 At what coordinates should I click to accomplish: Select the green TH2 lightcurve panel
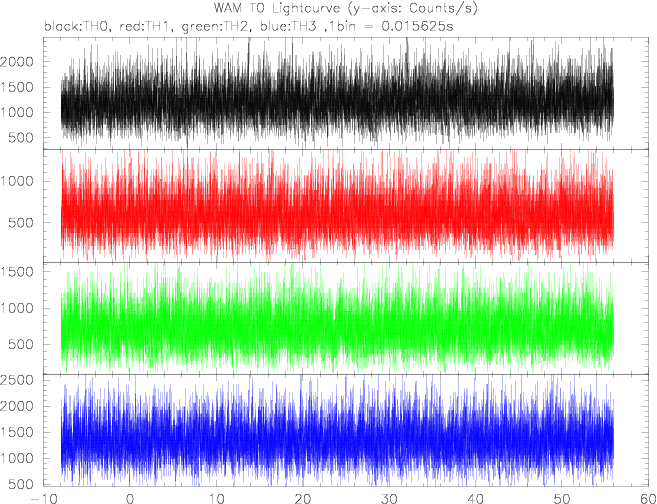(x=346, y=318)
